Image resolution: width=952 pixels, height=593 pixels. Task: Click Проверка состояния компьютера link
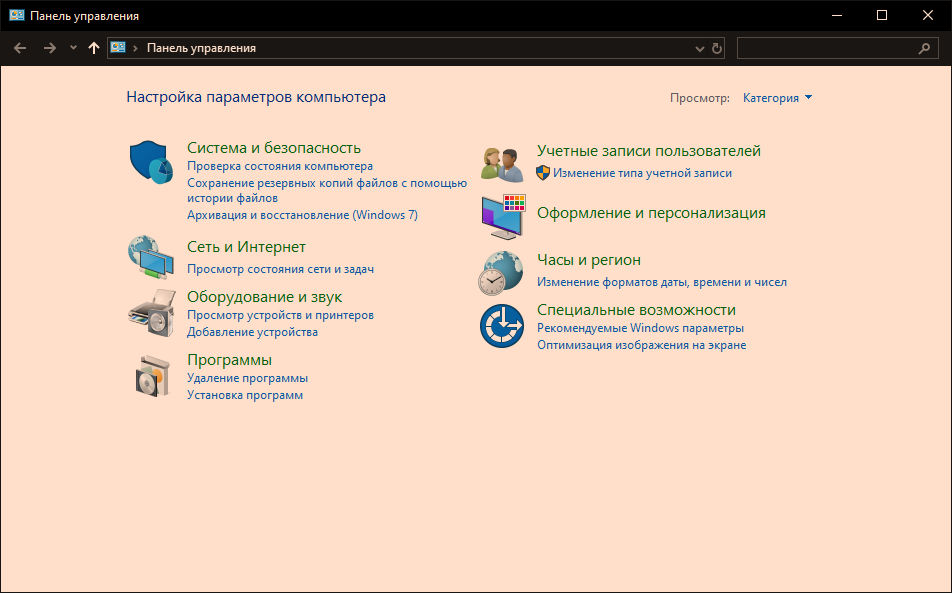(x=280, y=166)
